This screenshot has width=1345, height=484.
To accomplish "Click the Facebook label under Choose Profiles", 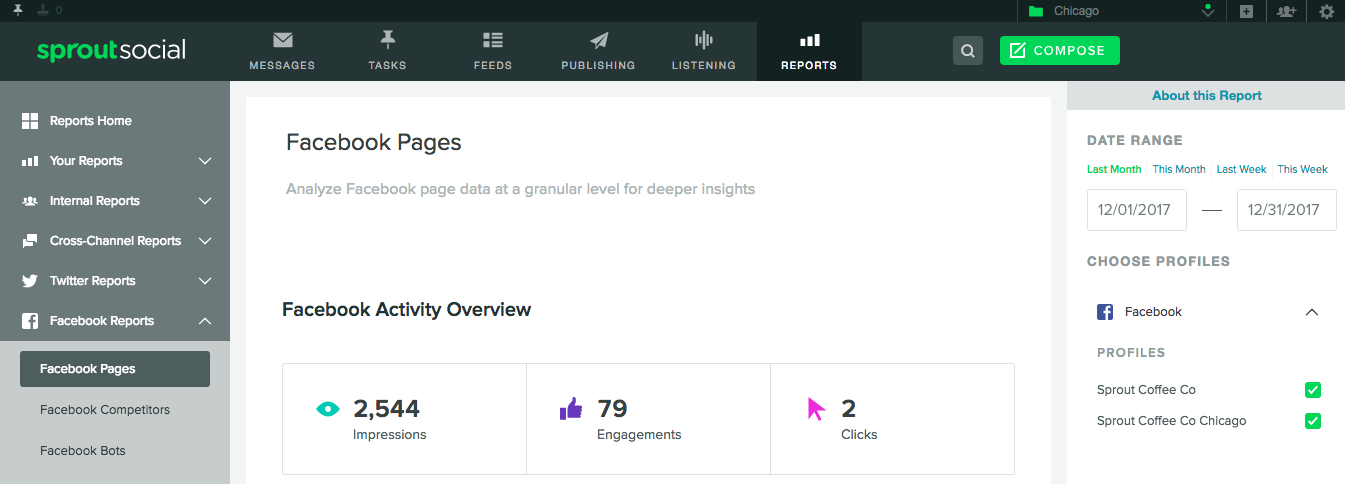I will coord(1153,312).
